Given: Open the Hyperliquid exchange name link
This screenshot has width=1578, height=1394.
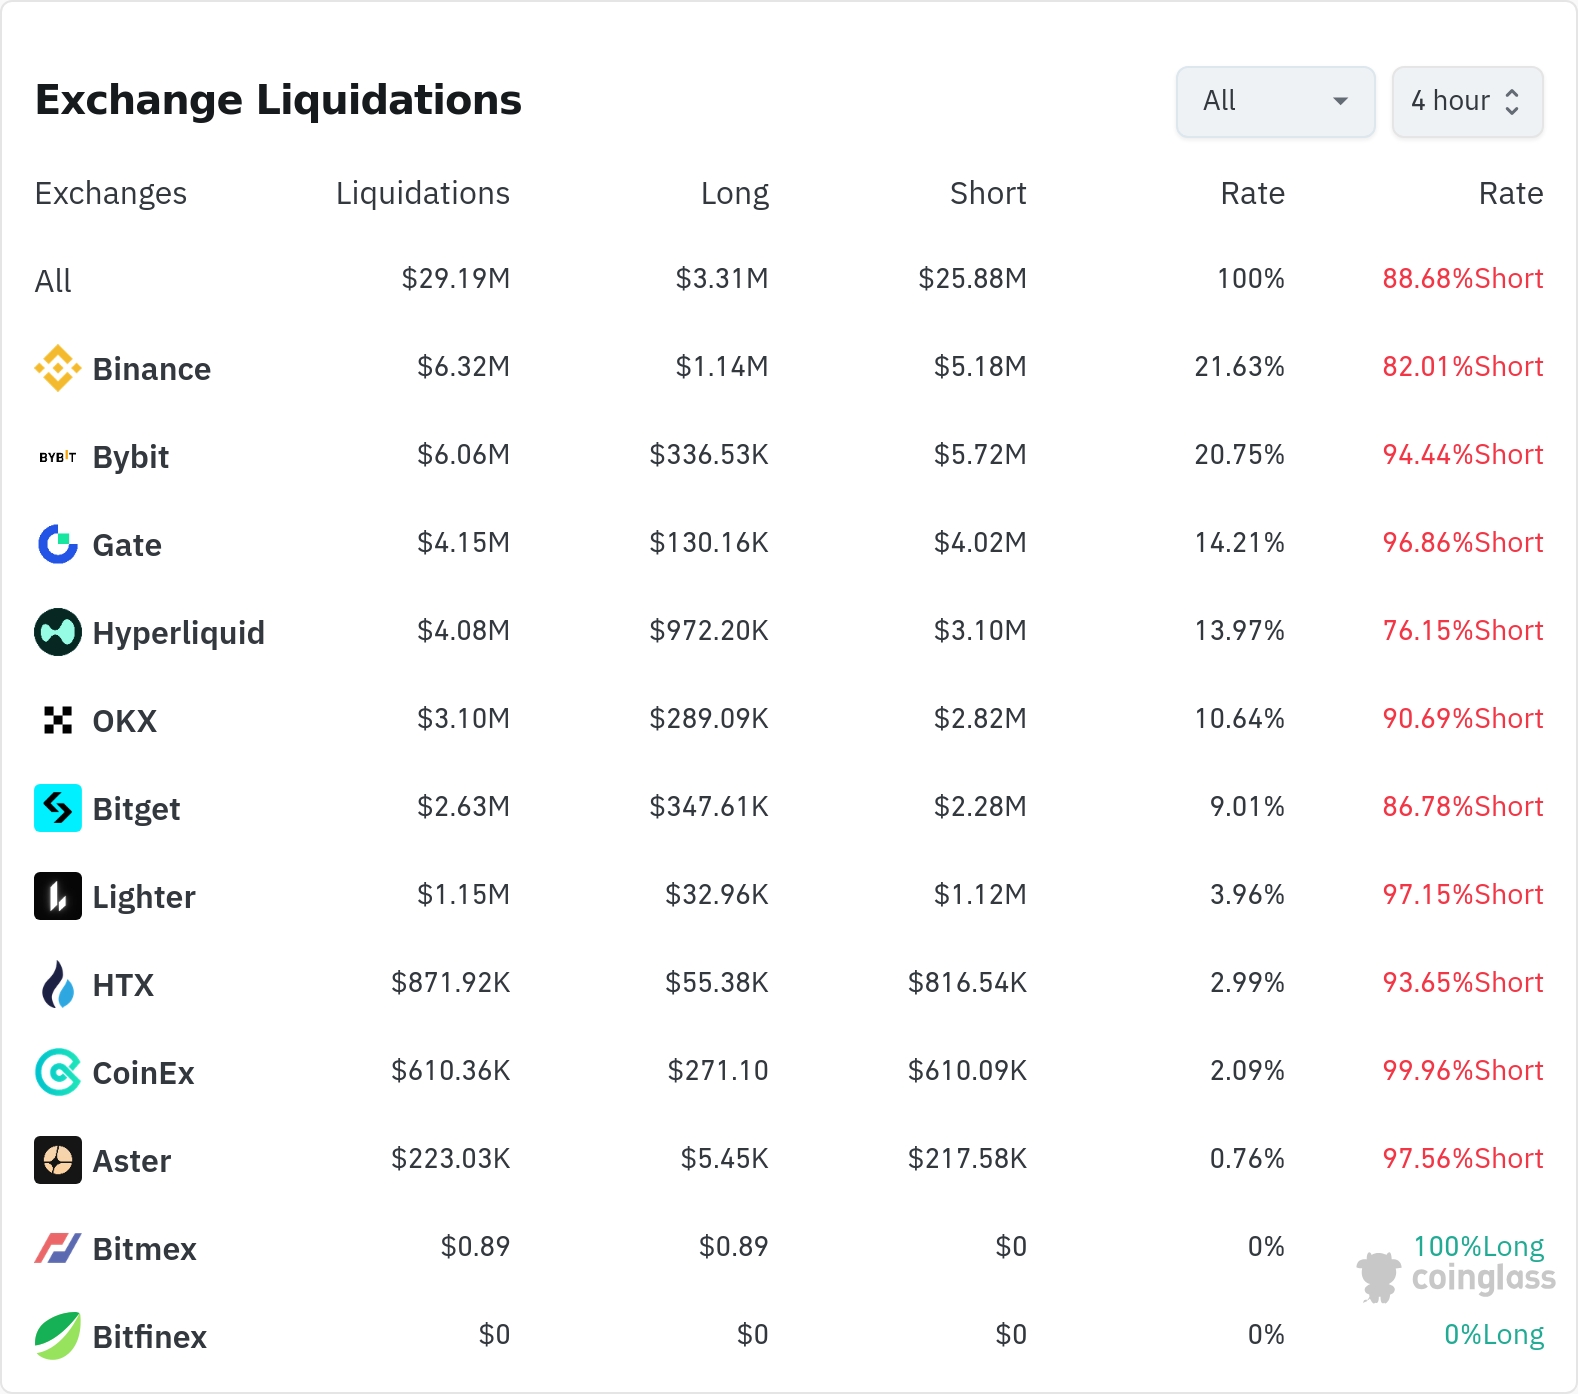Looking at the screenshot, I should [178, 633].
